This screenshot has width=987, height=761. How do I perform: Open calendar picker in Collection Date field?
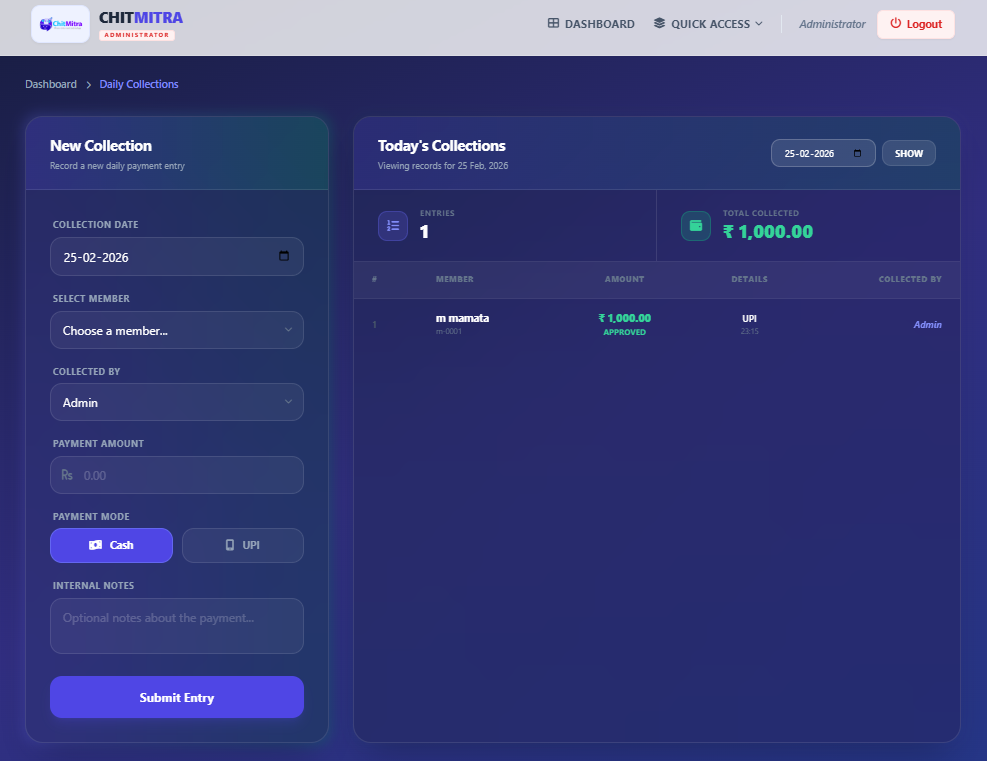point(284,256)
